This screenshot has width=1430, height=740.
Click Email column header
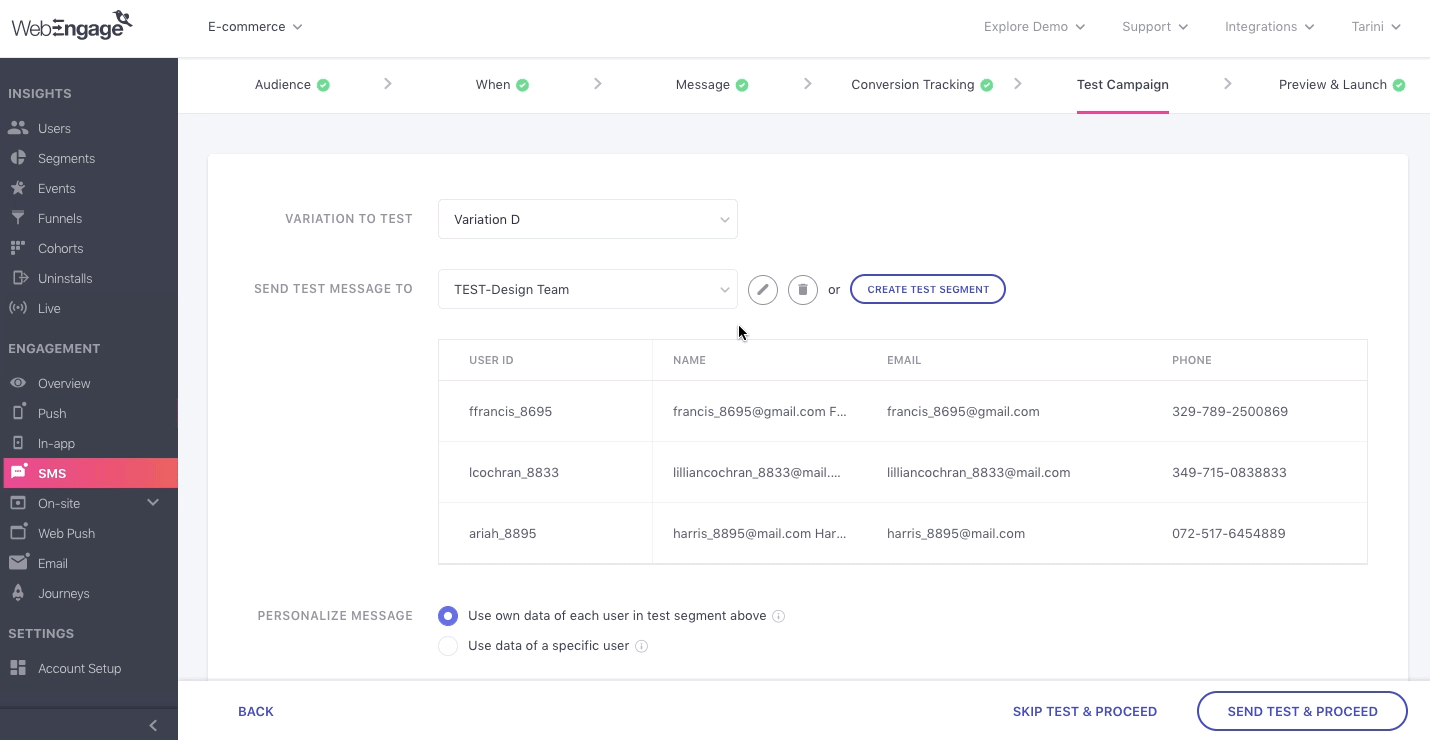coord(904,360)
